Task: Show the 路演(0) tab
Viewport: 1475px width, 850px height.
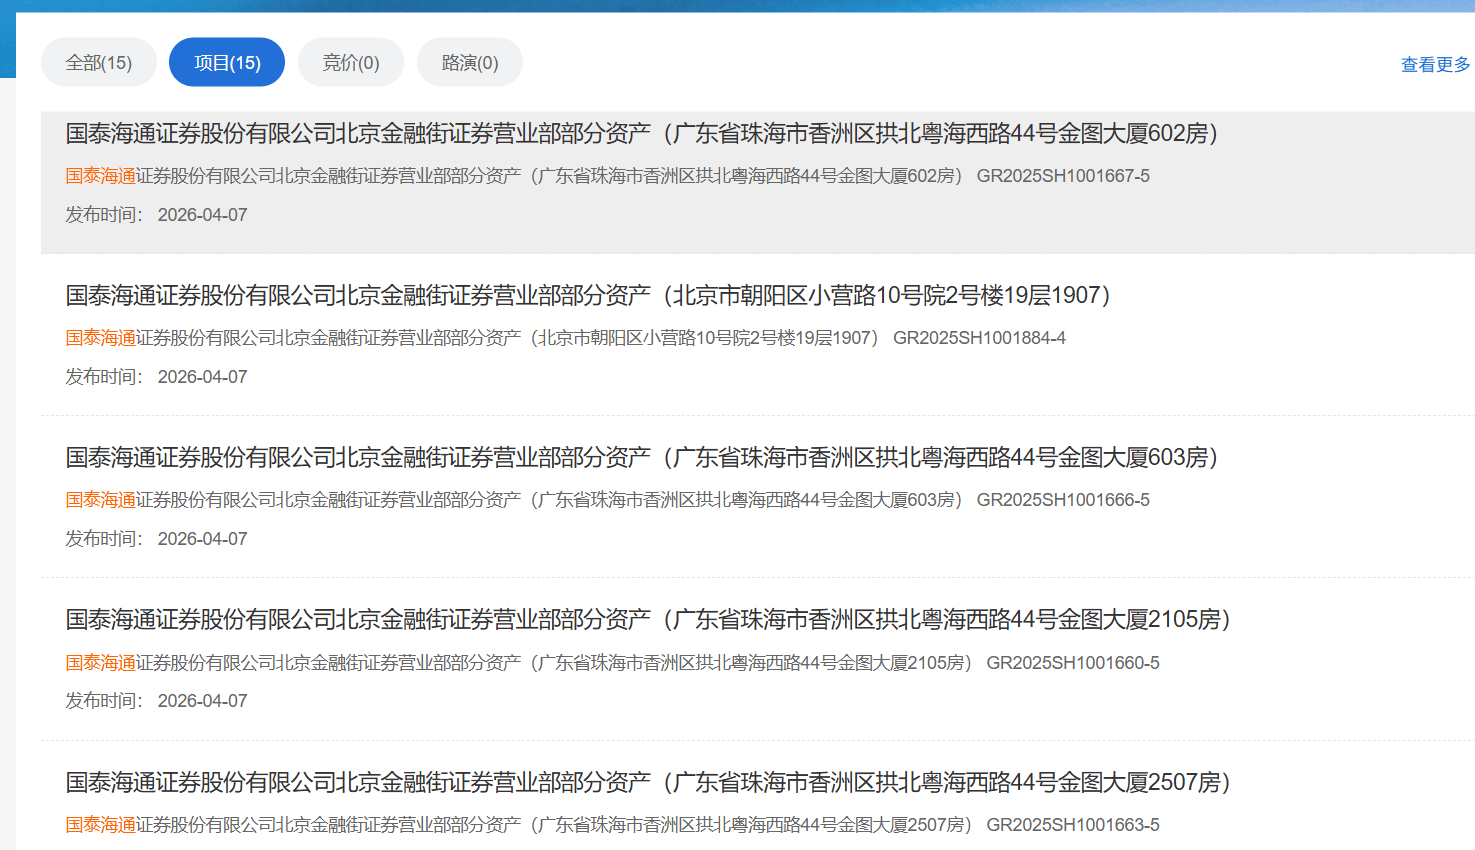Action: coord(470,63)
